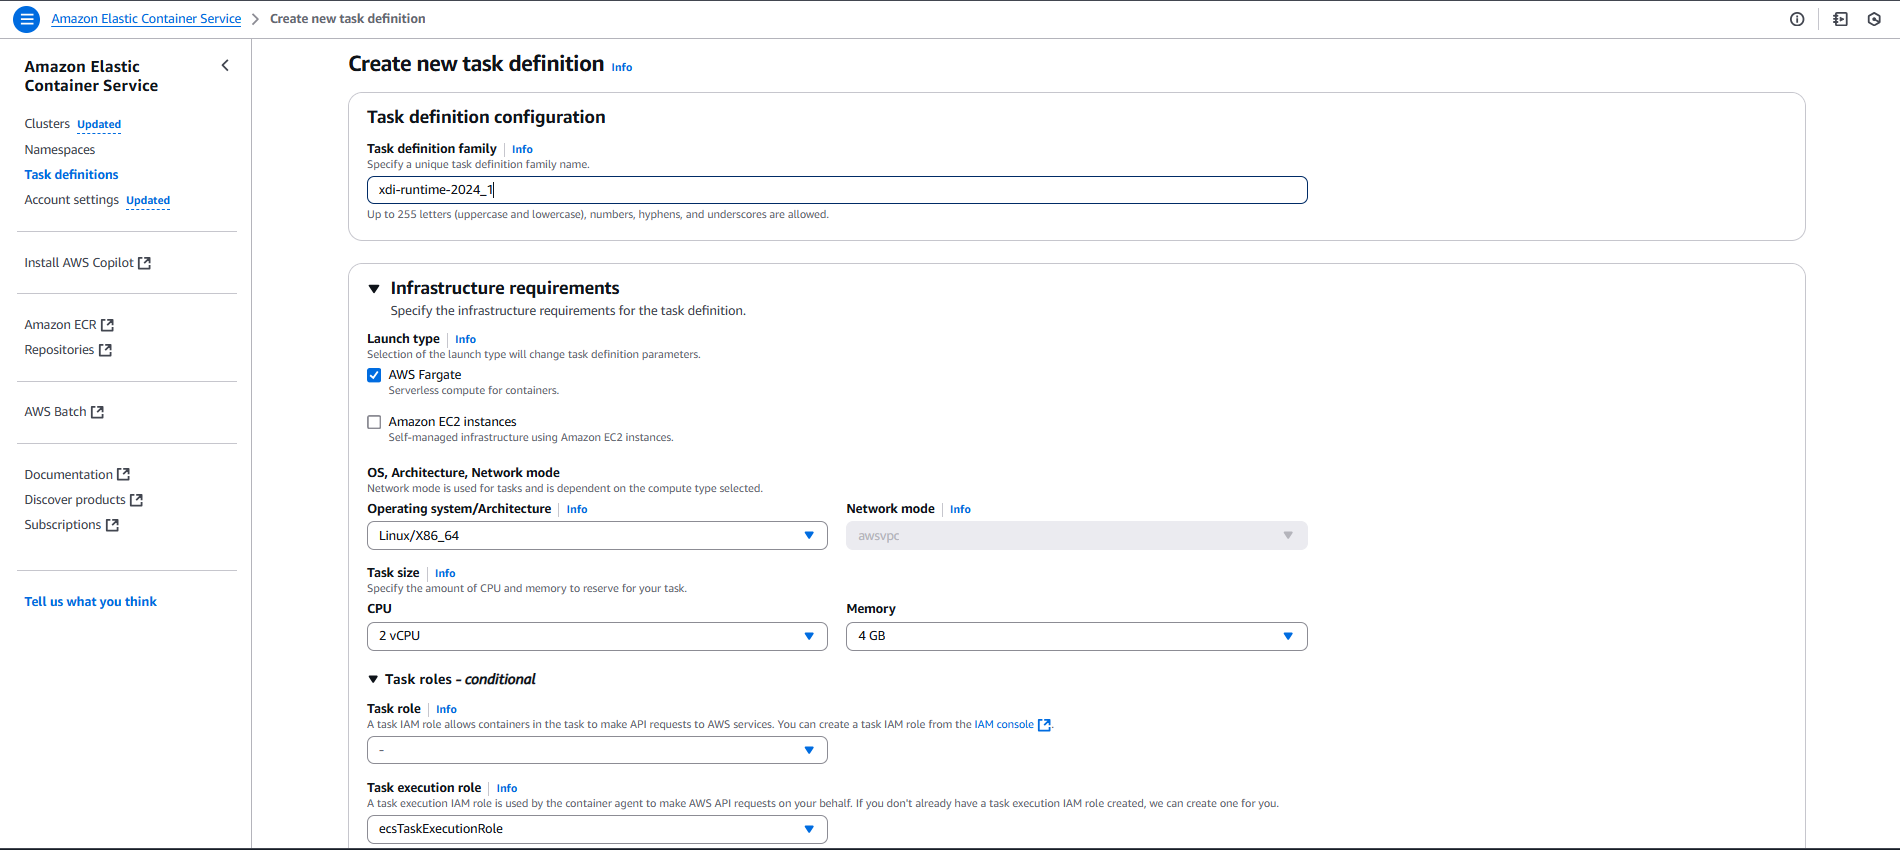The width and height of the screenshot is (1900, 850).
Task: Click Updated badge next to Account settings
Action: pyautogui.click(x=148, y=201)
